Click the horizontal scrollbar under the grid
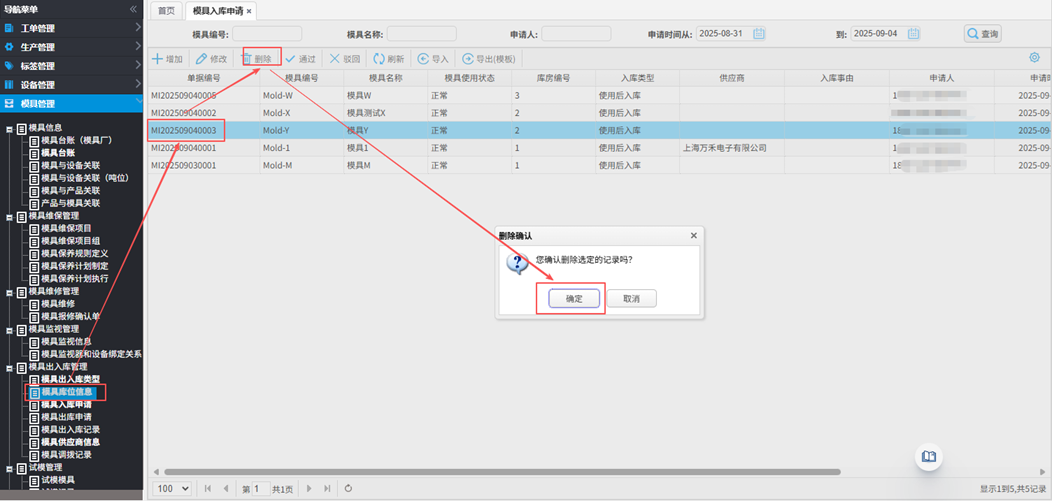The image size is (1052, 501). point(500,472)
